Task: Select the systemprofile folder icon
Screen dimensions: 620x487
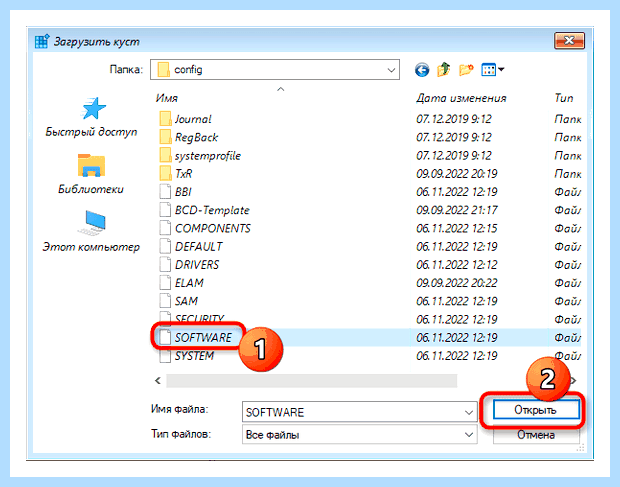Action: (x=165, y=155)
